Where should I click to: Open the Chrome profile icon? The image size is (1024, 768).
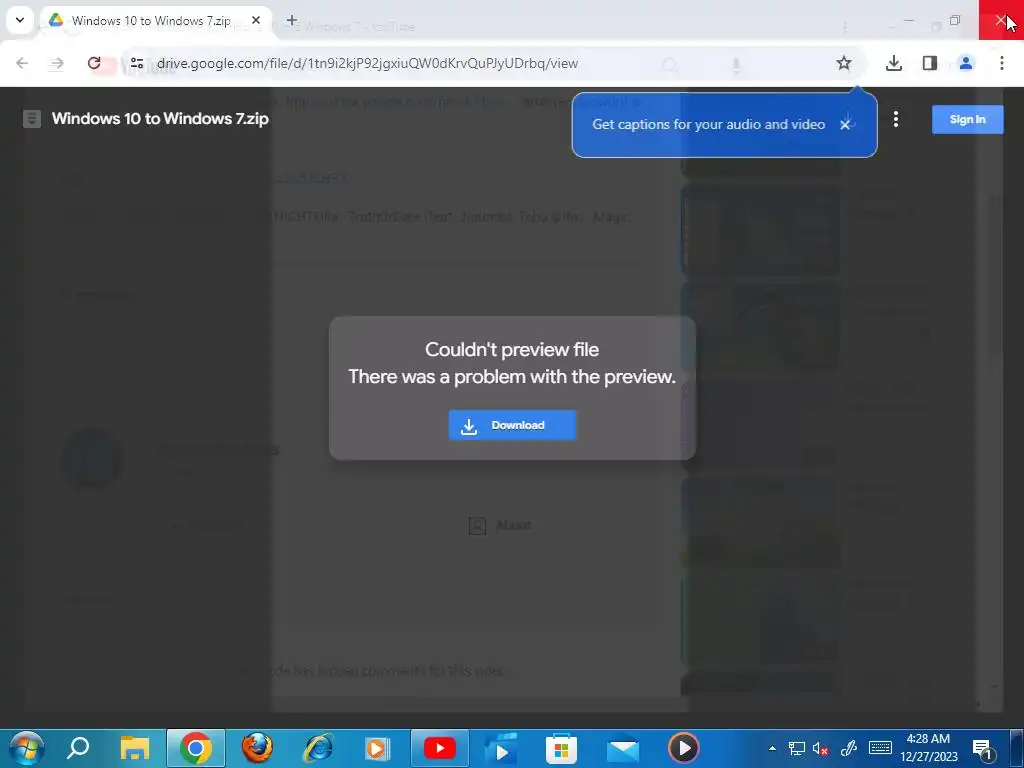pos(965,63)
